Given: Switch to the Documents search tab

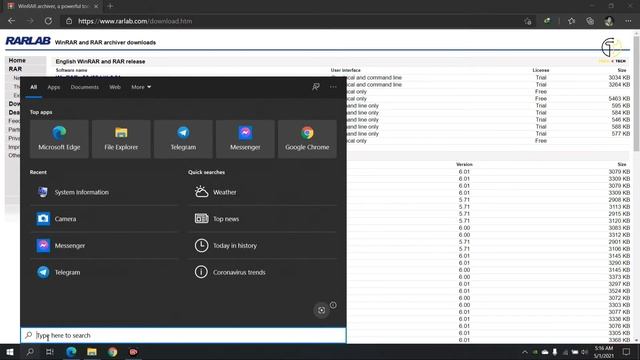Looking at the screenshot, I should click(84, 87).
